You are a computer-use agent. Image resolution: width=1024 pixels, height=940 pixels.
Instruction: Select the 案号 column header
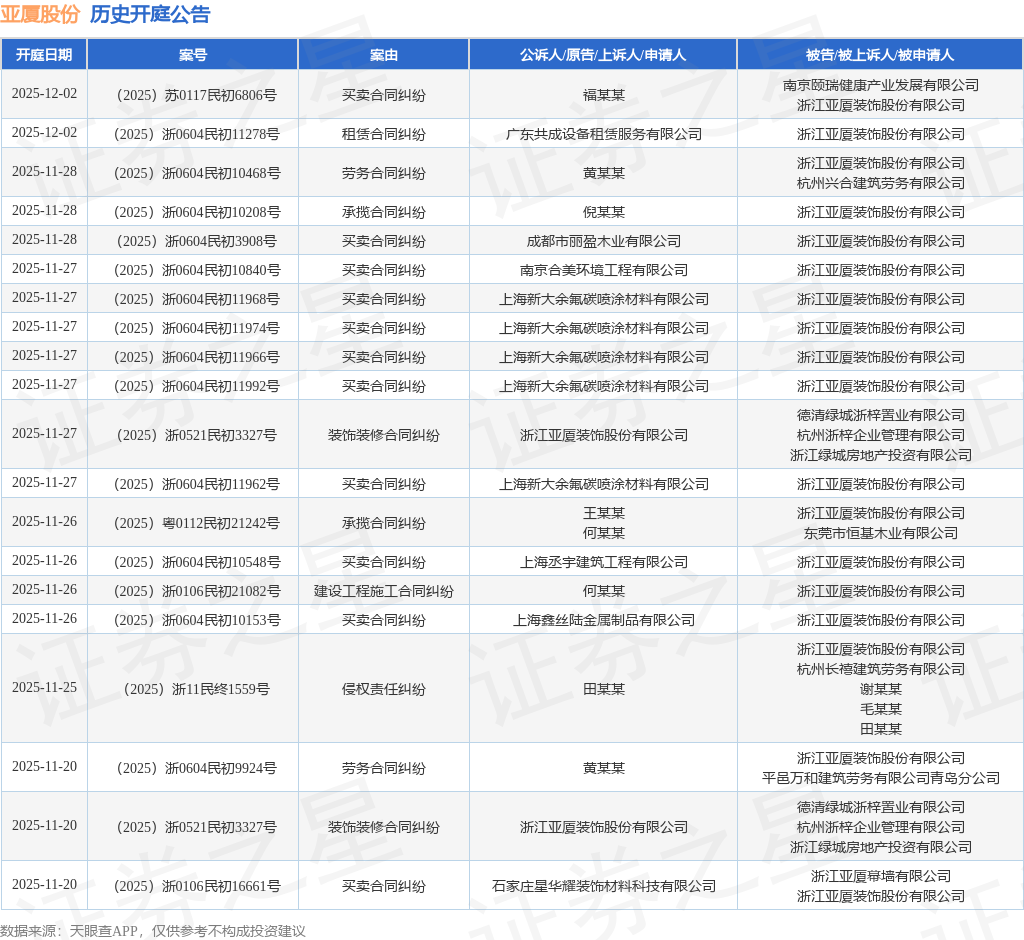point(193,55)
